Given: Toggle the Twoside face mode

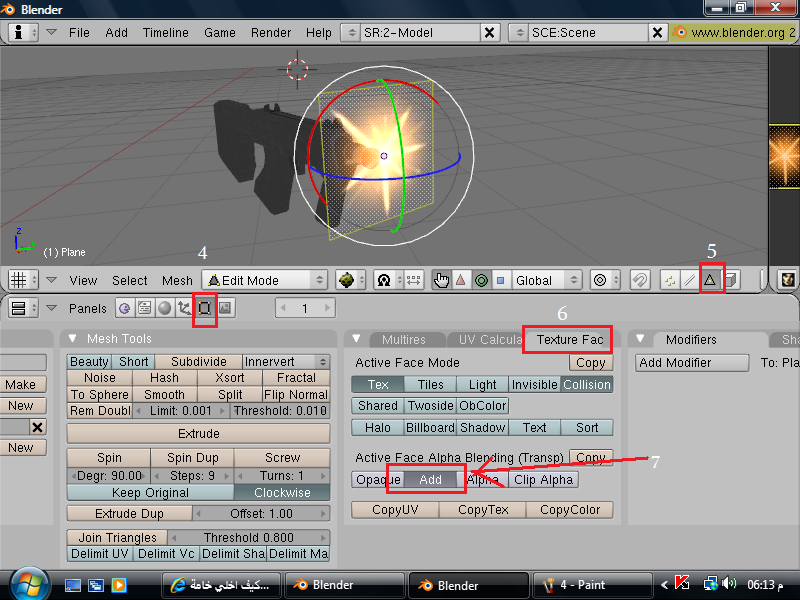Looking at the screenshot, I should click(x=431, y=406).
